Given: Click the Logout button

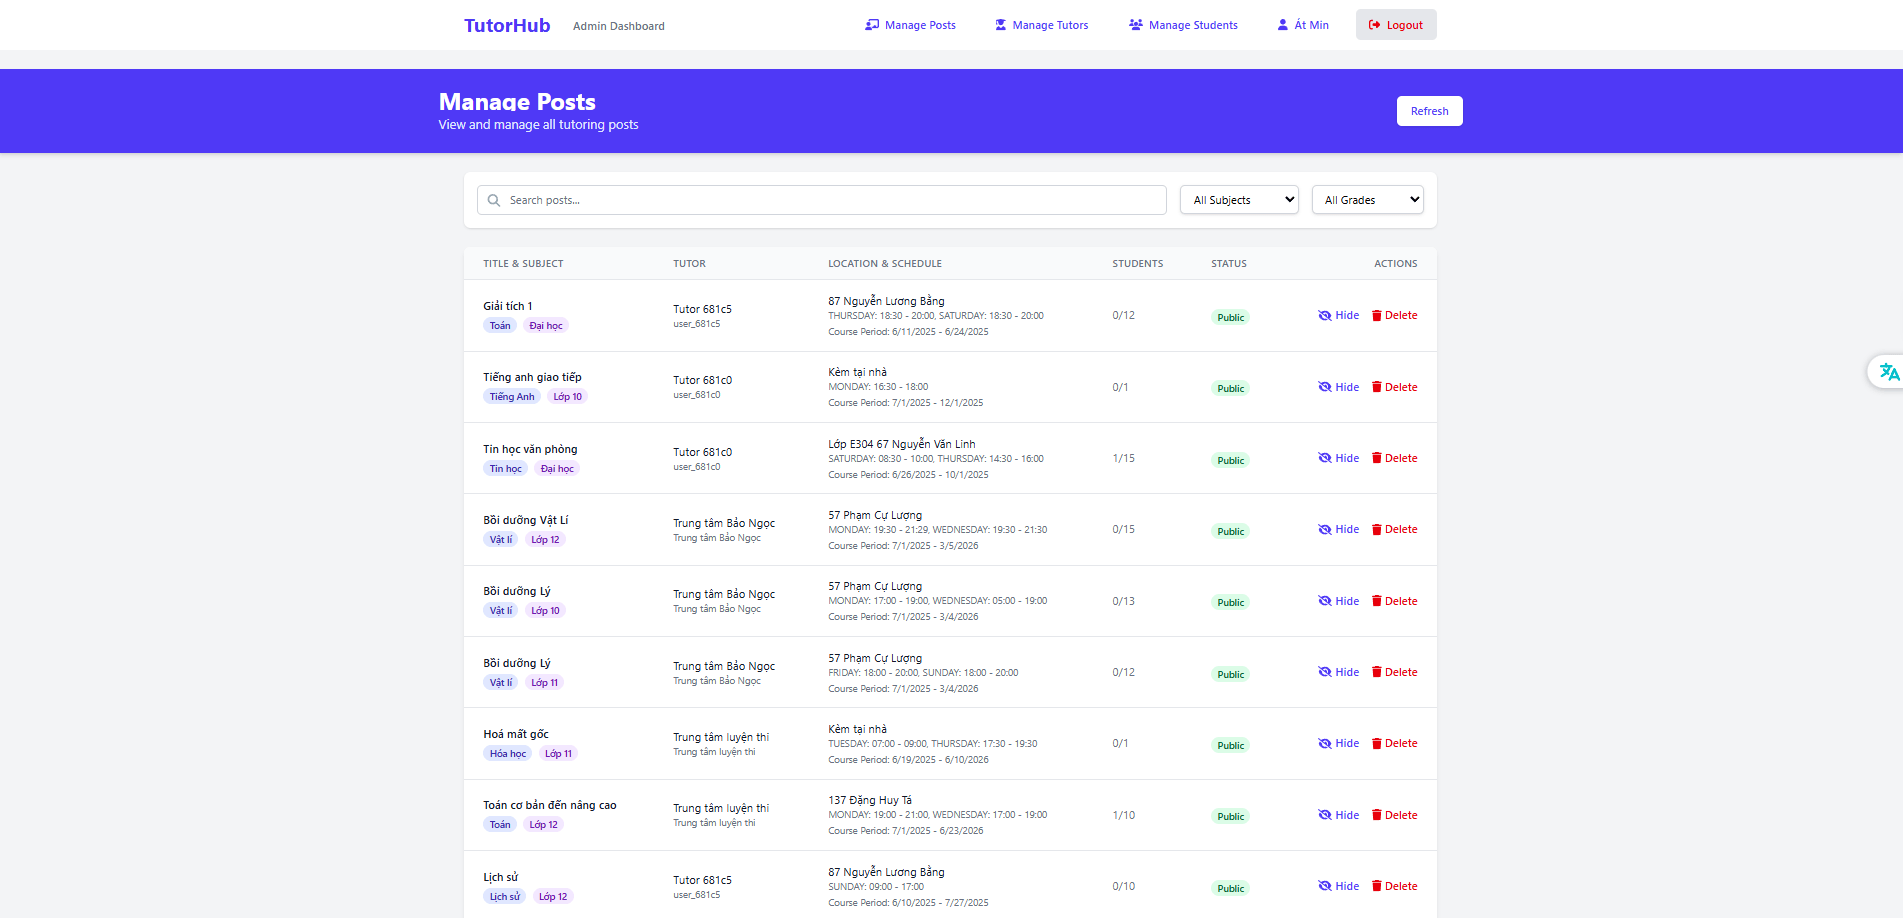Looking at the screenshot, I should 1396,25.
